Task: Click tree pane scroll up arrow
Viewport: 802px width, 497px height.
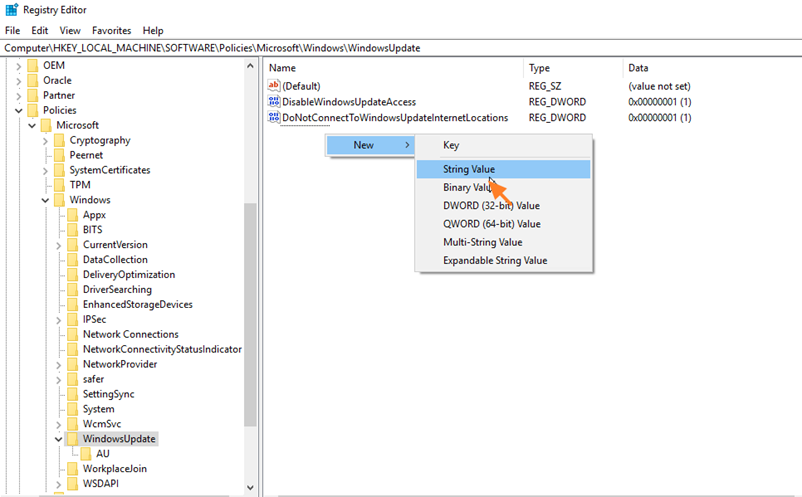Action: click(x=250, y=65)
